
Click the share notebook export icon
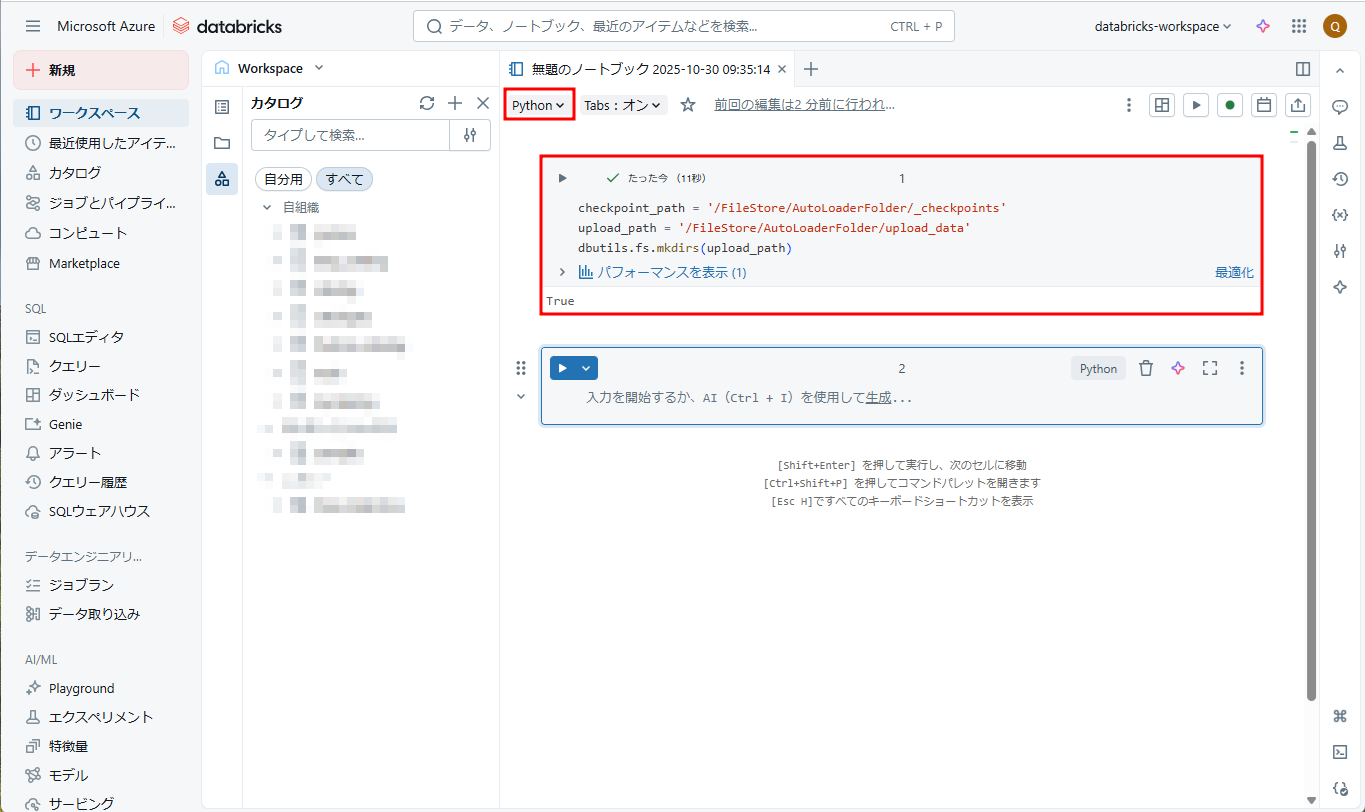[1298, 105]
